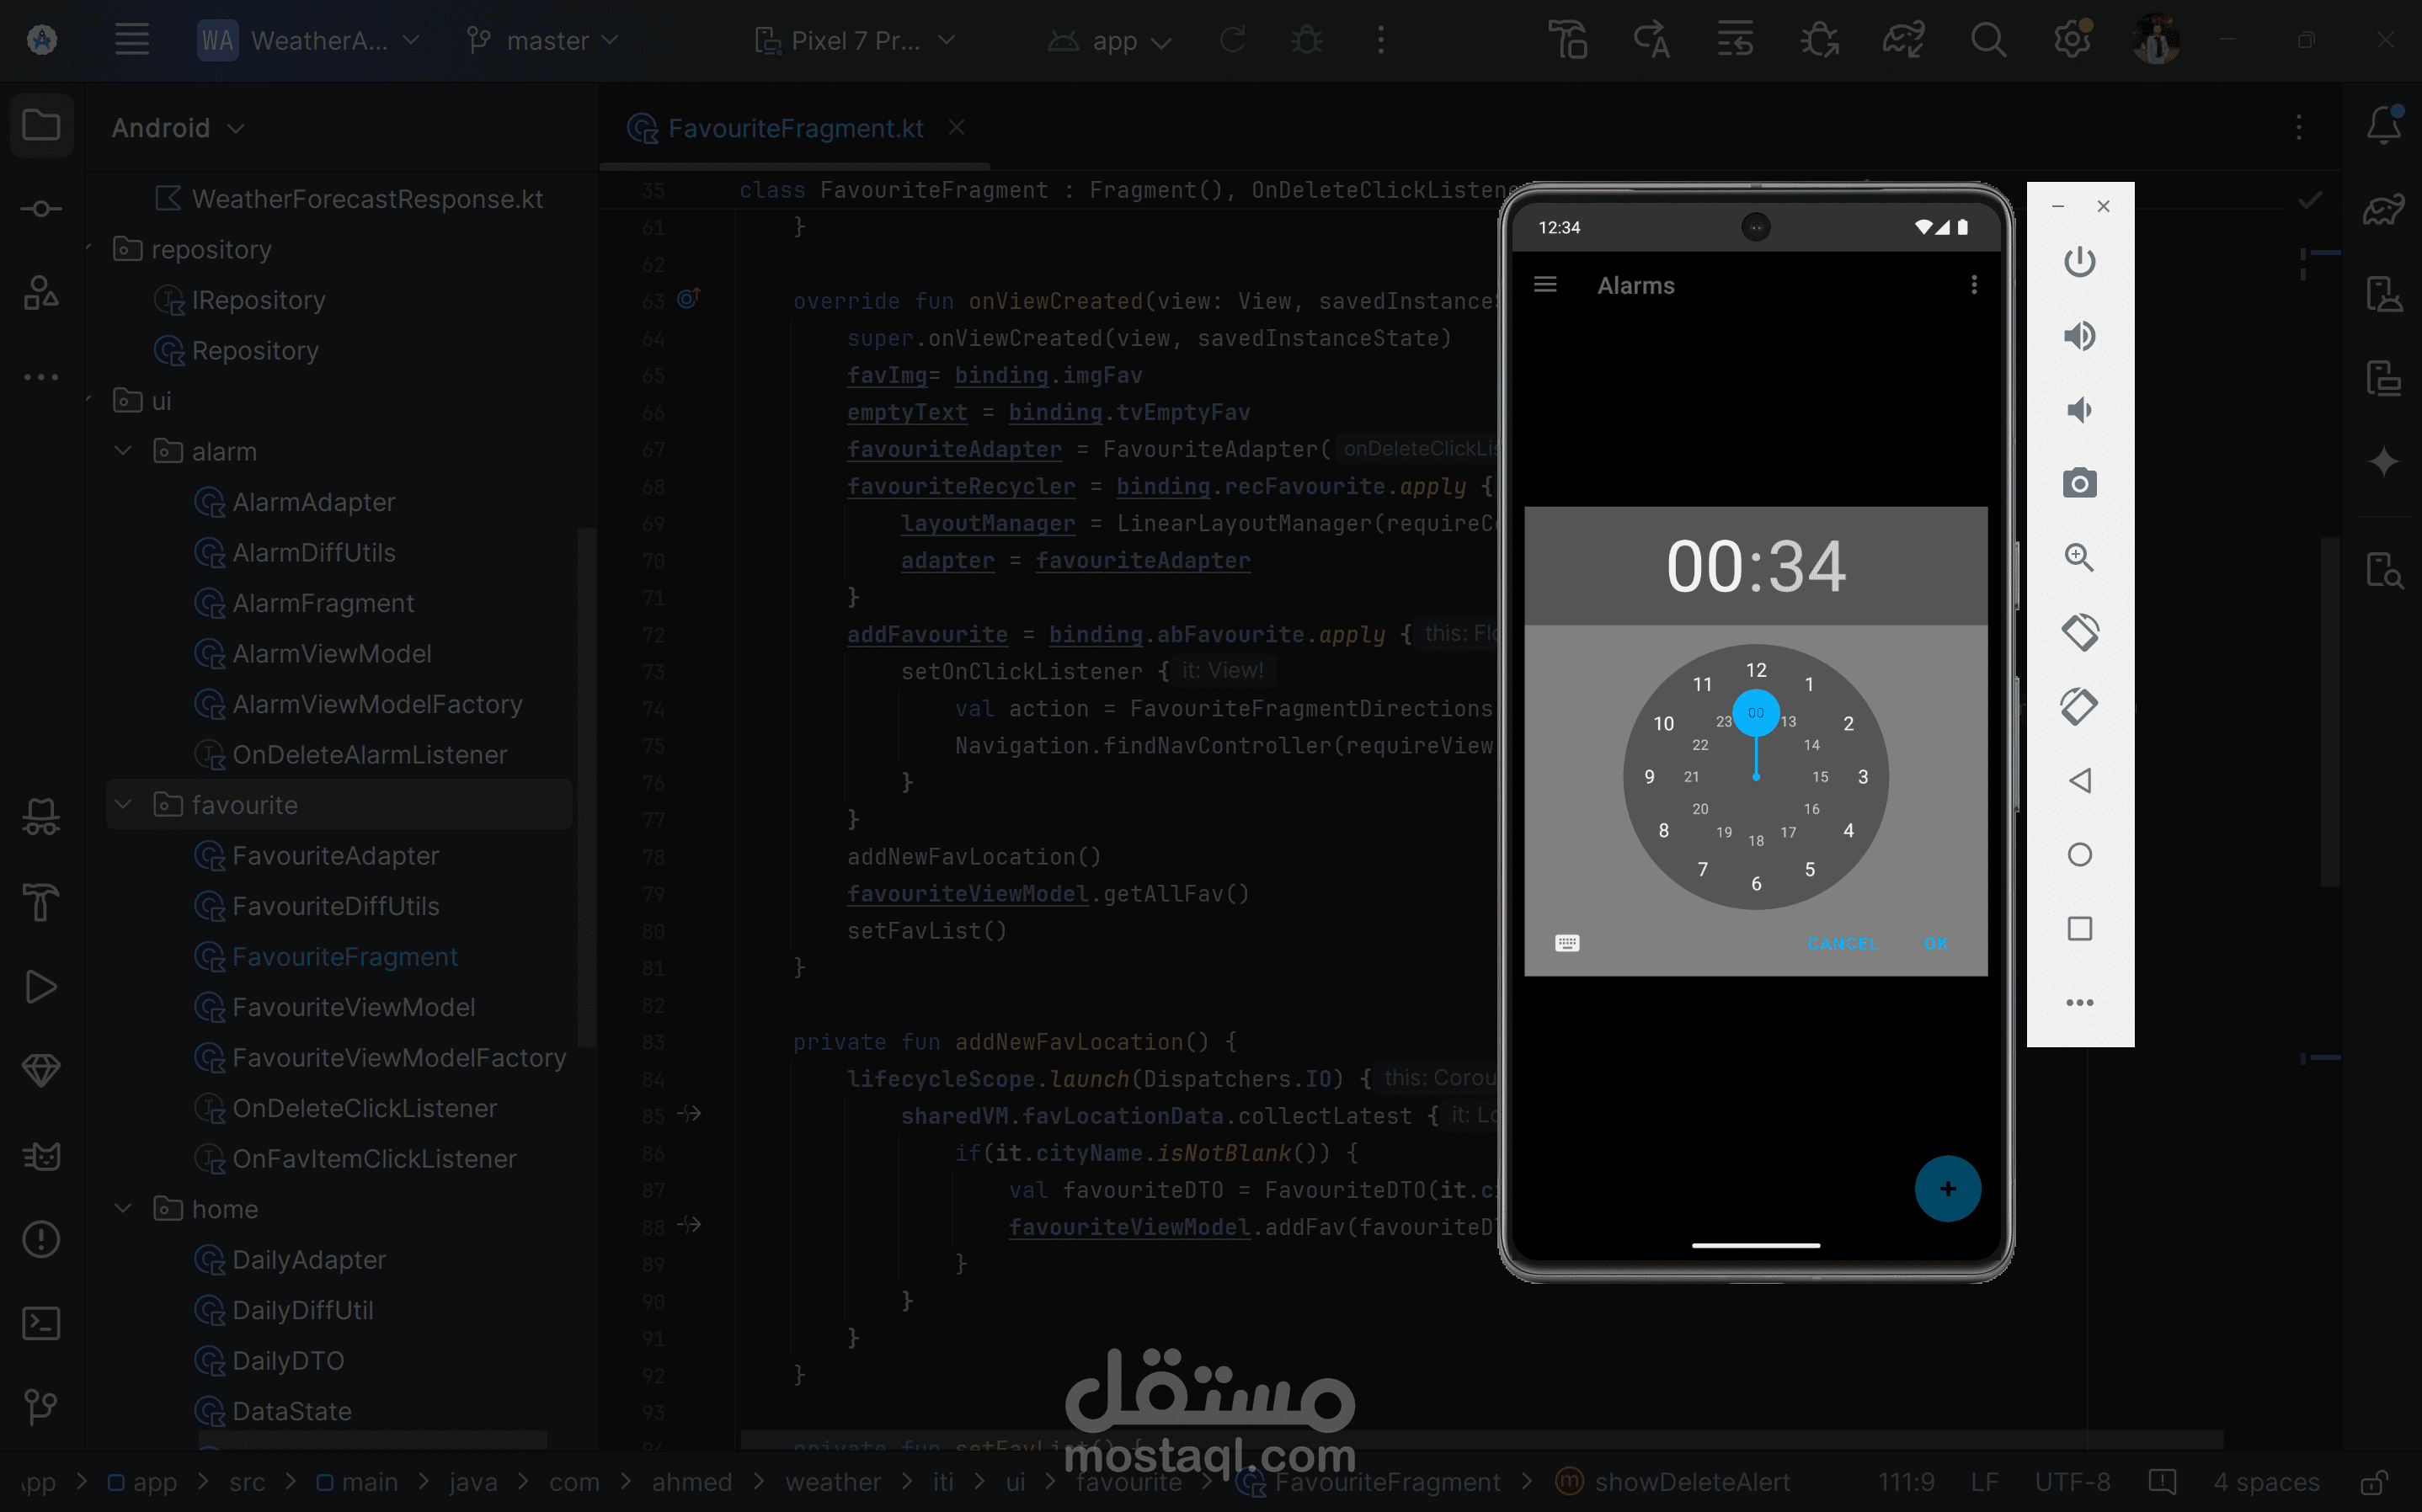The image size is (2422, 1512).
Task: Switch time picker to keyboard input
Action: (1567, 943)
